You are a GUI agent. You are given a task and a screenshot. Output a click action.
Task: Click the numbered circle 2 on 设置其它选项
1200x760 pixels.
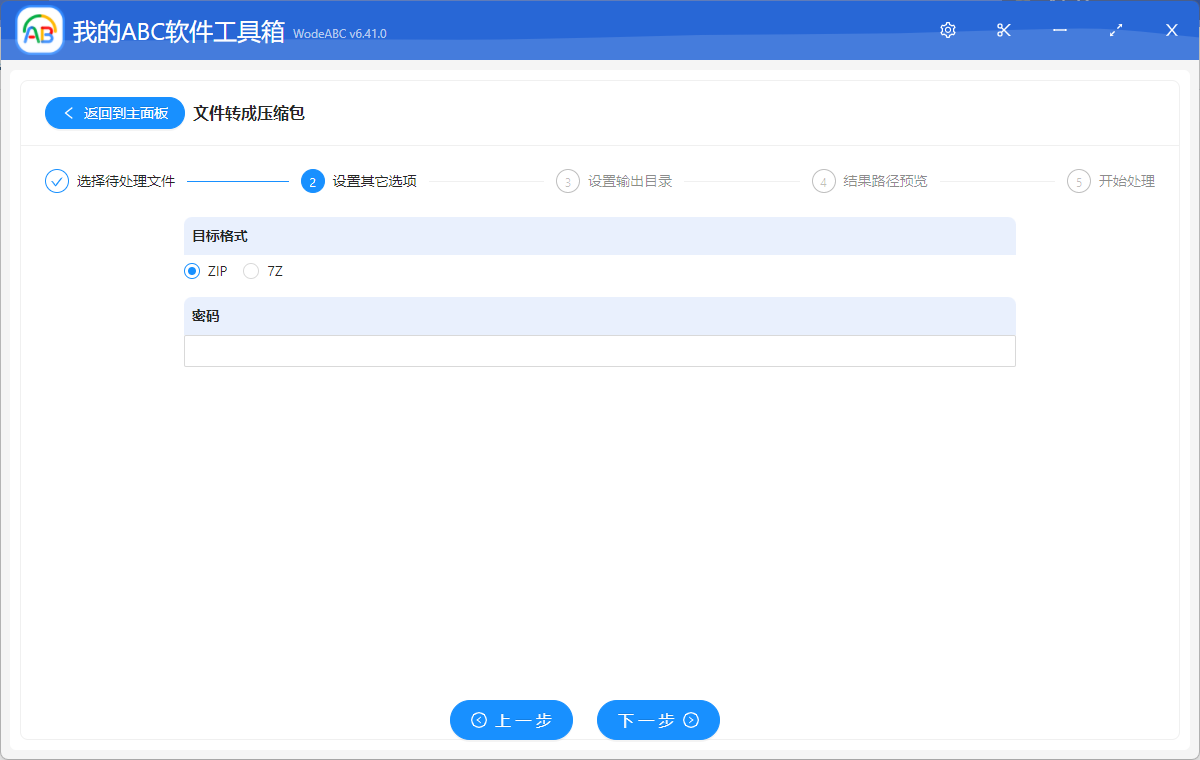pos(313,181)
